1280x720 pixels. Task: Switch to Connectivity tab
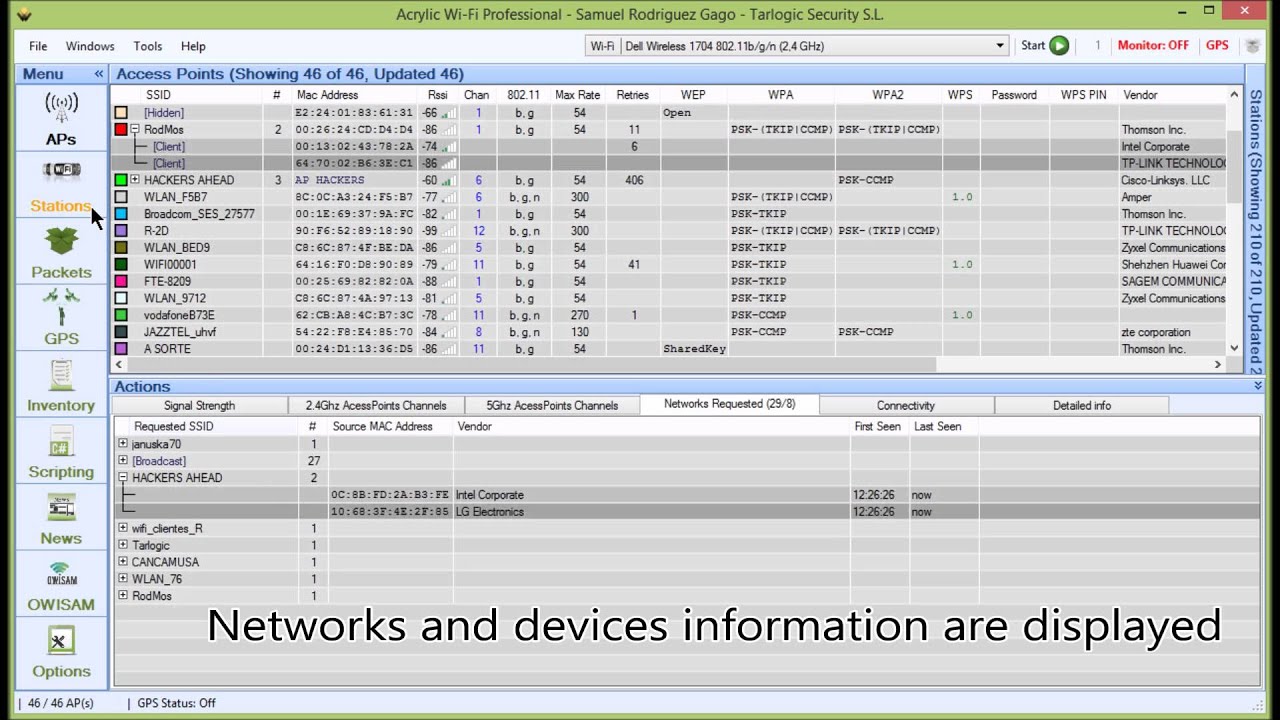(x=906, y=405)
